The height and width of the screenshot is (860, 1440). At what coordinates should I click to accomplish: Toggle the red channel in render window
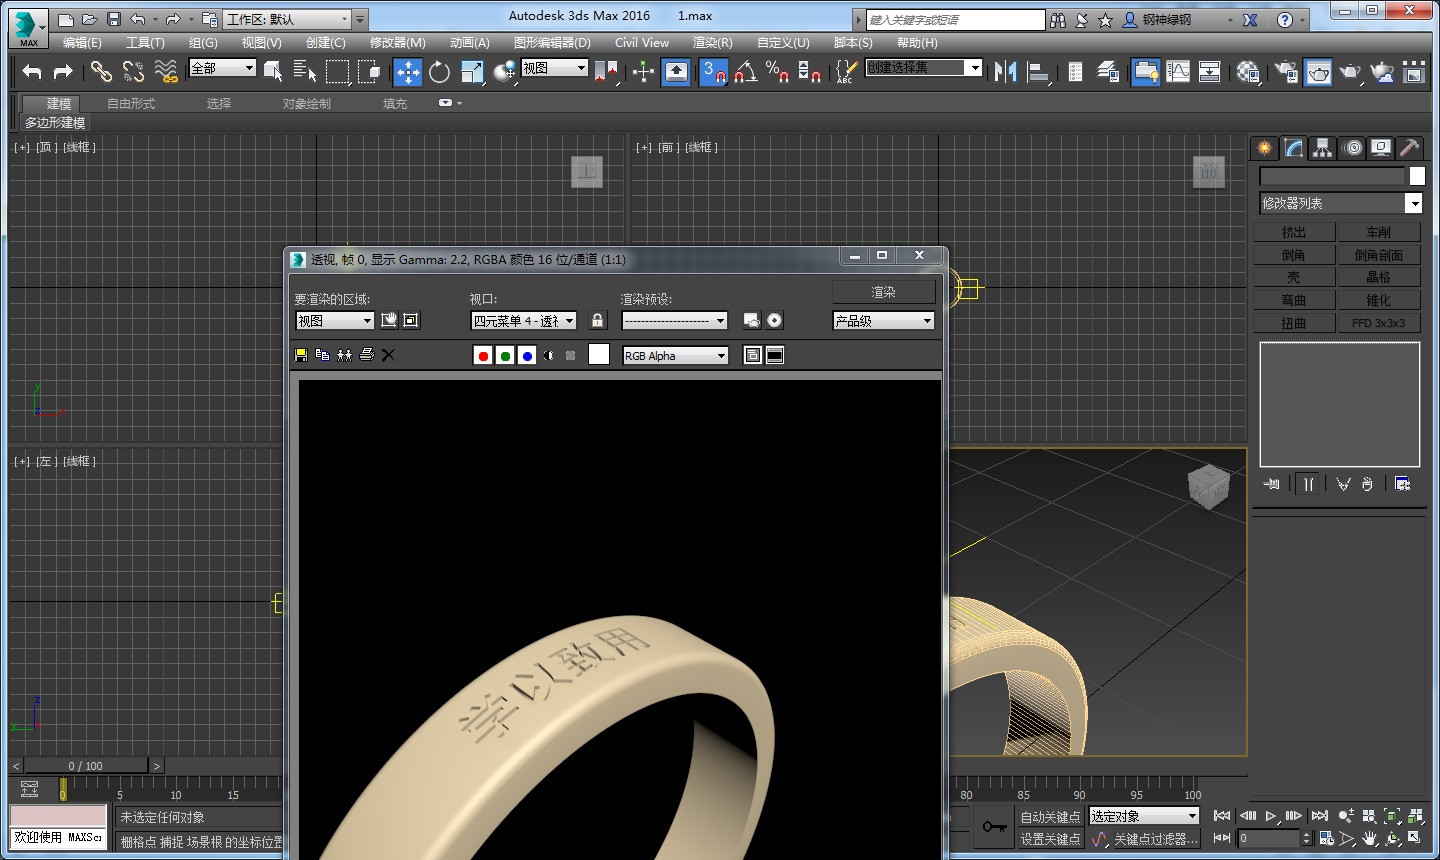pyautogui.click(x=483, y=355)
